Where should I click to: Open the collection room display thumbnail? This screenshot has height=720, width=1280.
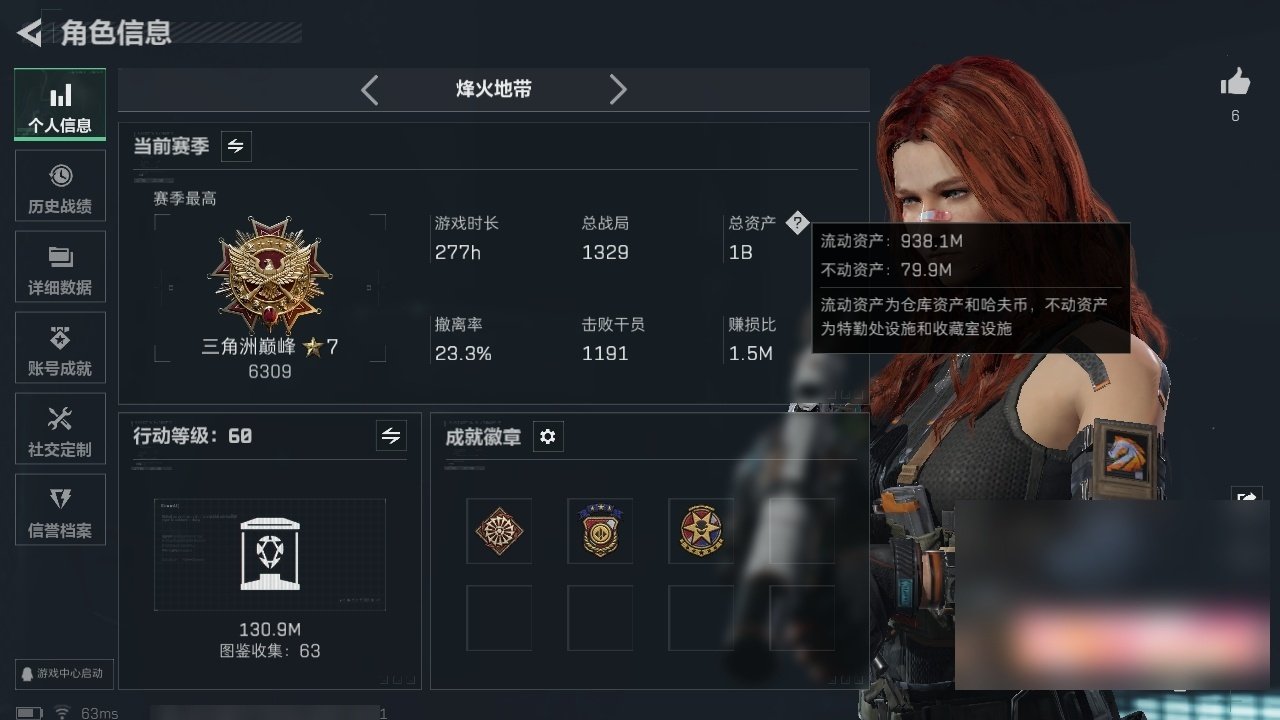point(270,554)
